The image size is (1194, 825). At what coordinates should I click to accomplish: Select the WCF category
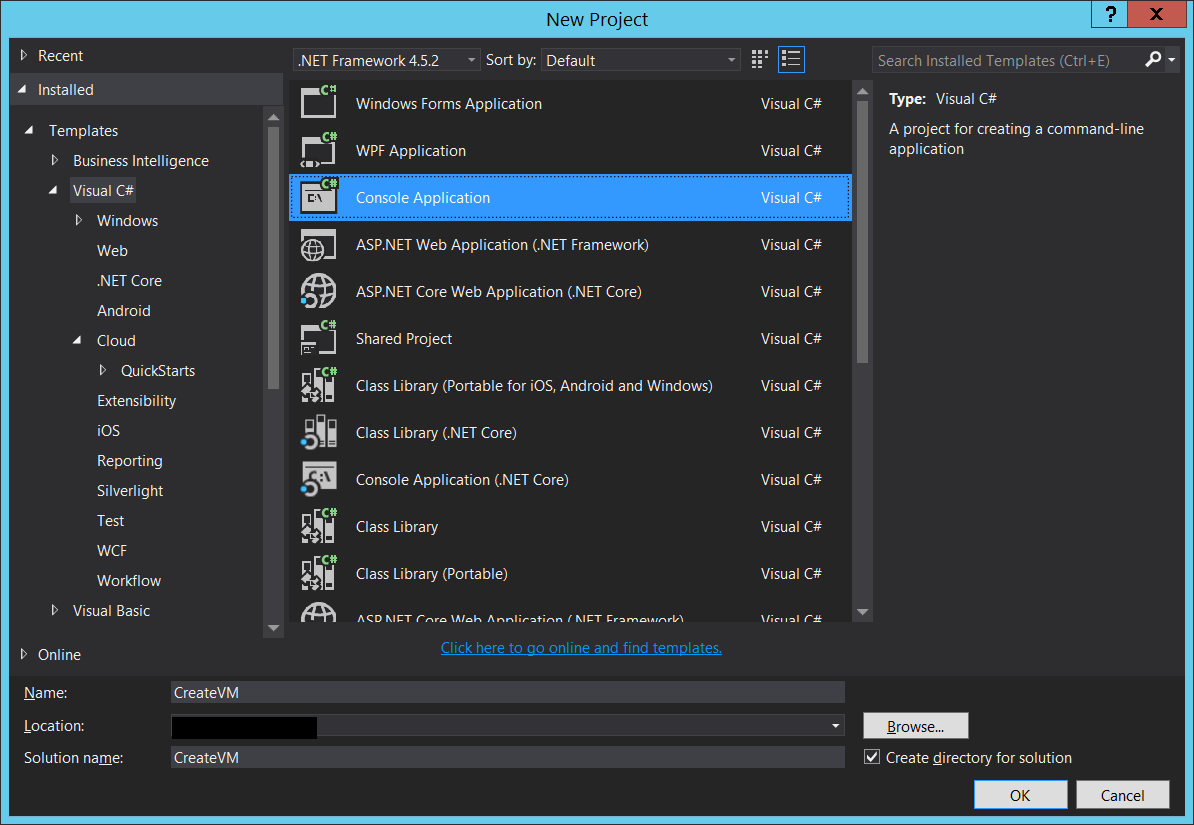(112, 551)
